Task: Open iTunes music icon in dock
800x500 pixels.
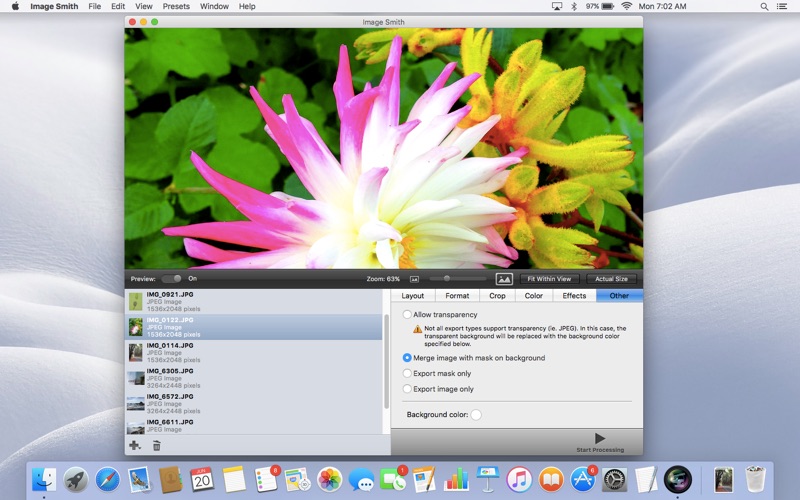Action: pyautogui.click(x=519, y=480)
